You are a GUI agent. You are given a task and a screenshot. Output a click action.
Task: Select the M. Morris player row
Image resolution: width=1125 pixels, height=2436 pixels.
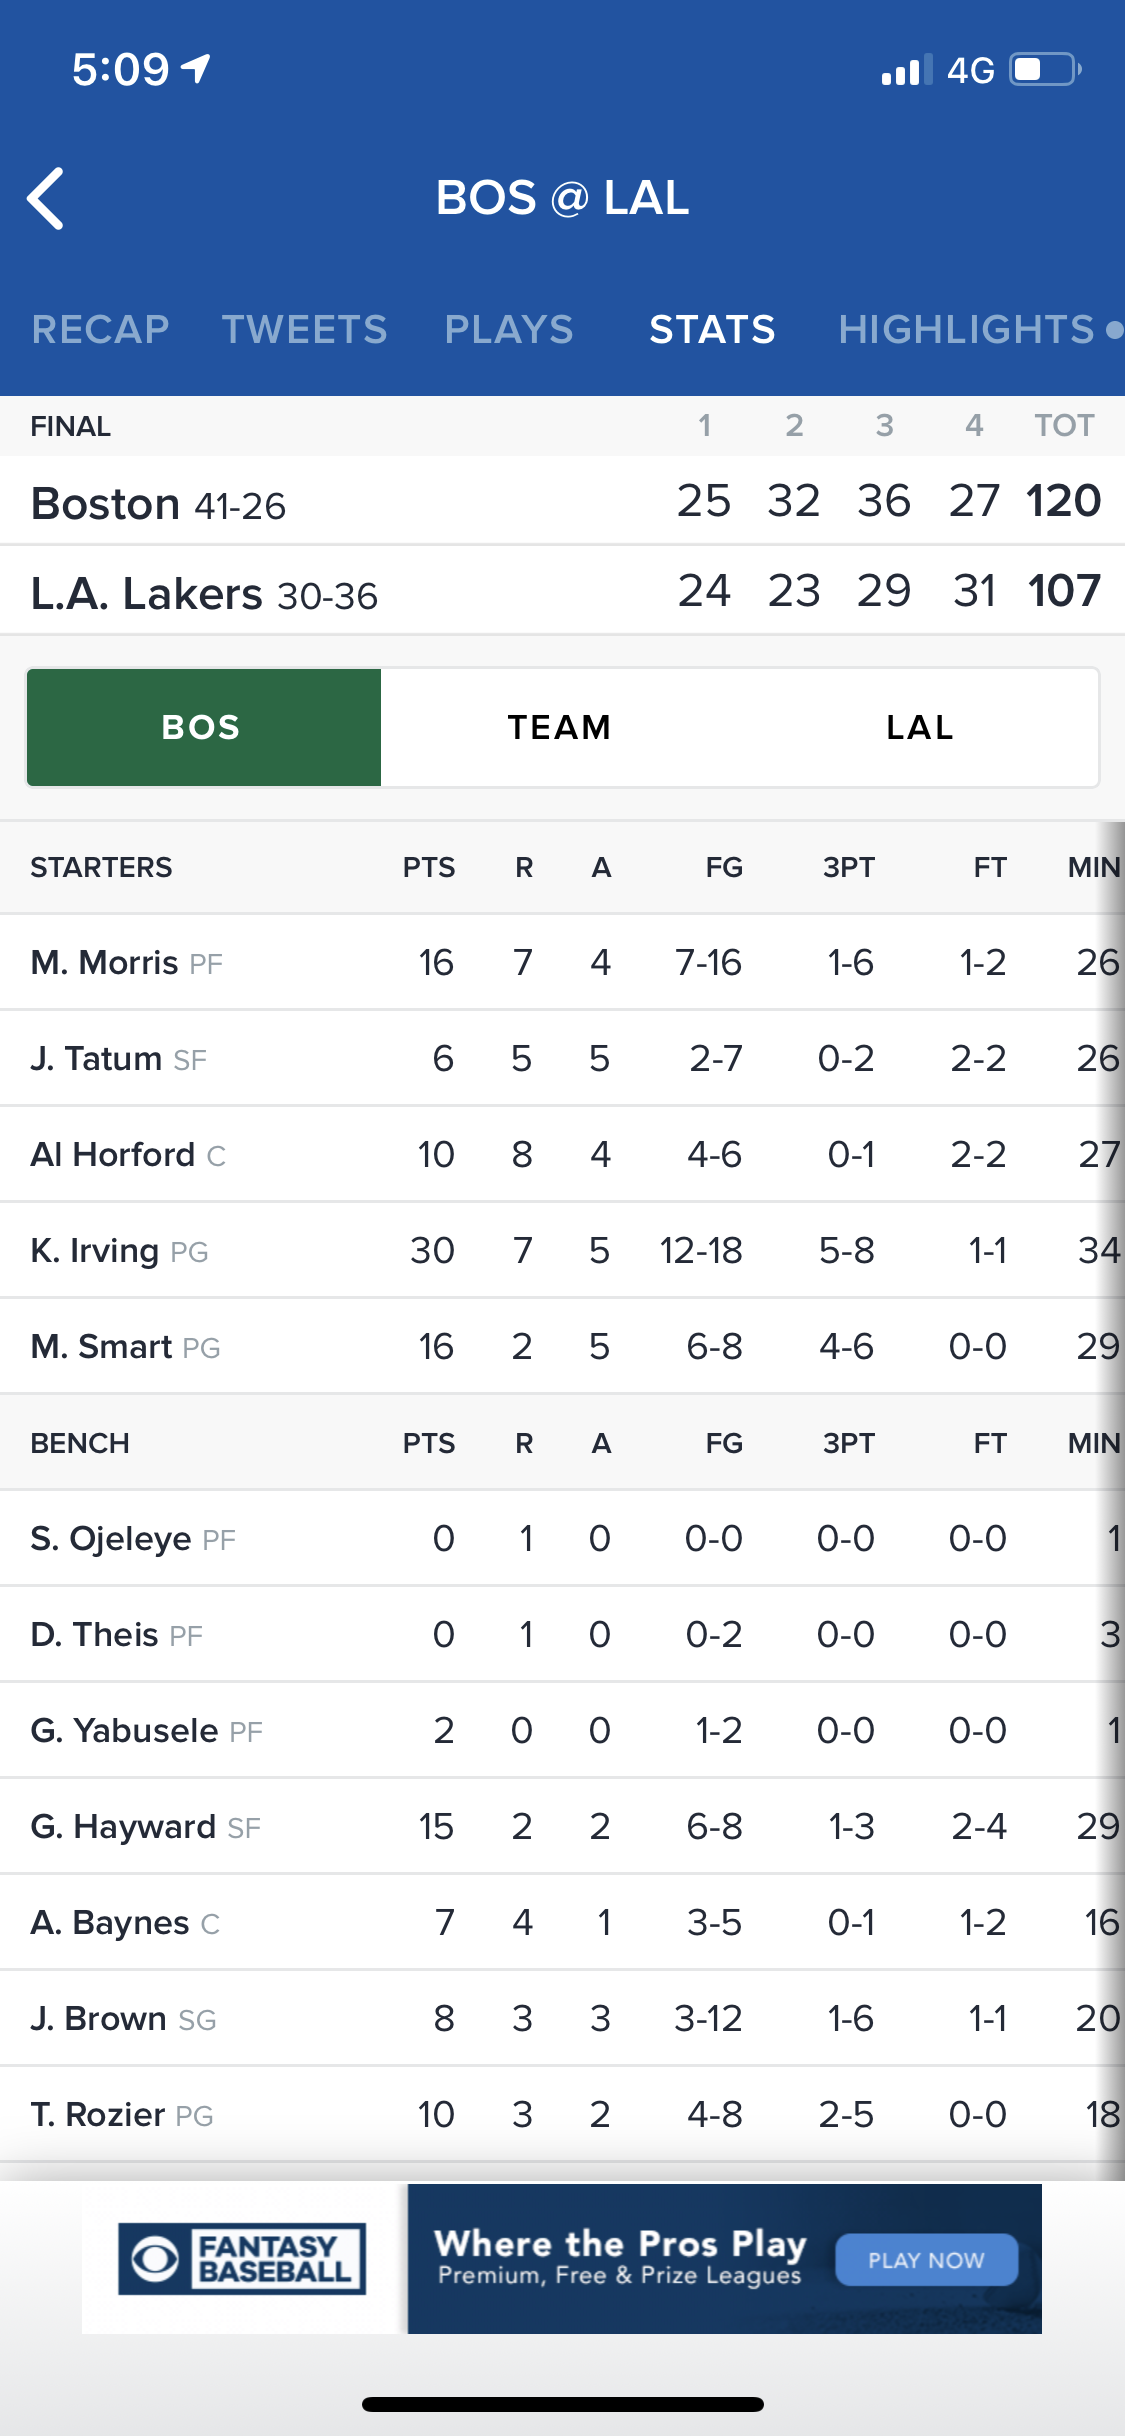pos(562,962)
